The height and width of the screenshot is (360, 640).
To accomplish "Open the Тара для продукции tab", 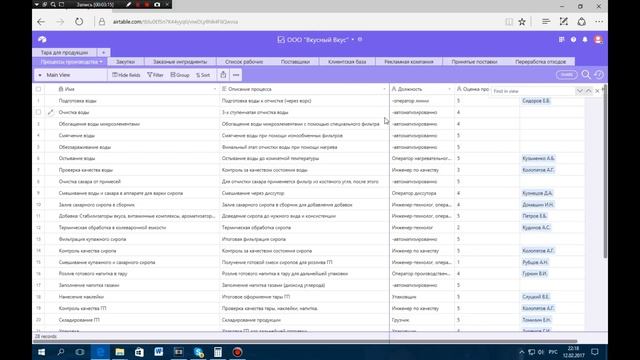I will tap(64, 52).
